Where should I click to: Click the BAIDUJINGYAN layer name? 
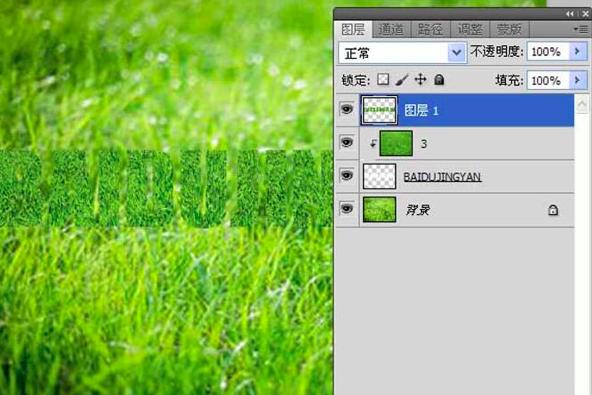[442, 177]
